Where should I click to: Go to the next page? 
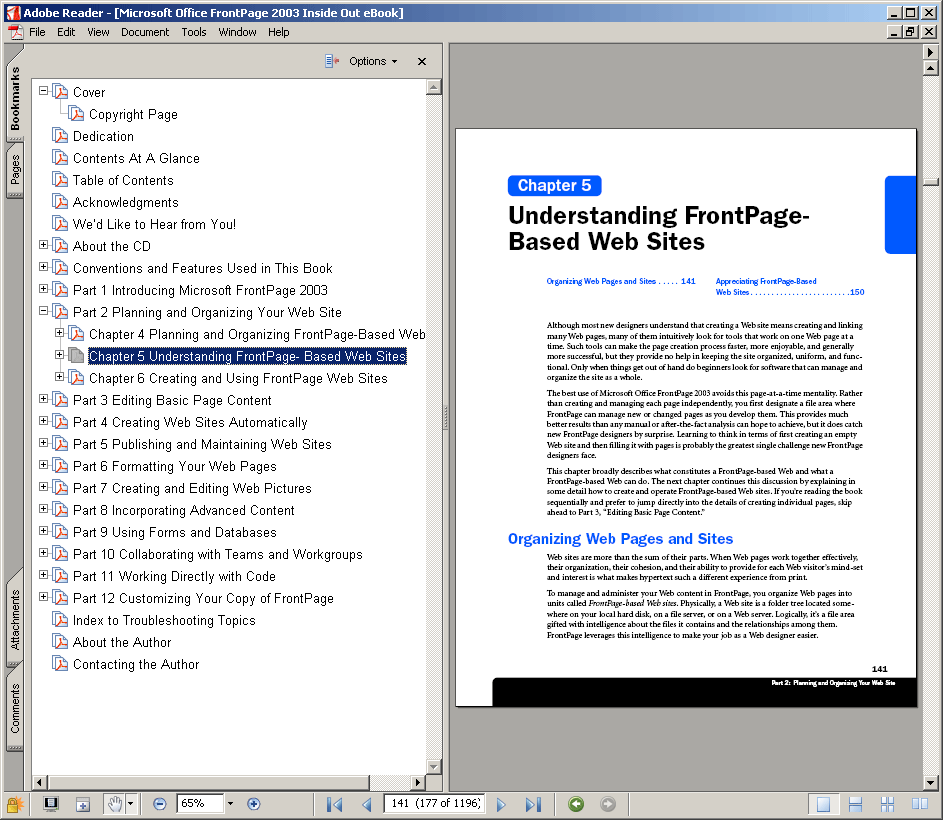tap(501, 804)
